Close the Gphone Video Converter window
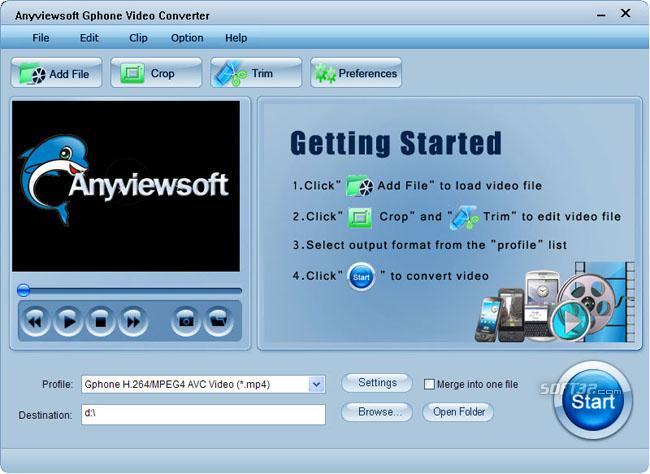Image resolution: width=650 pixels, height=474 pixels. click(625, 13)
